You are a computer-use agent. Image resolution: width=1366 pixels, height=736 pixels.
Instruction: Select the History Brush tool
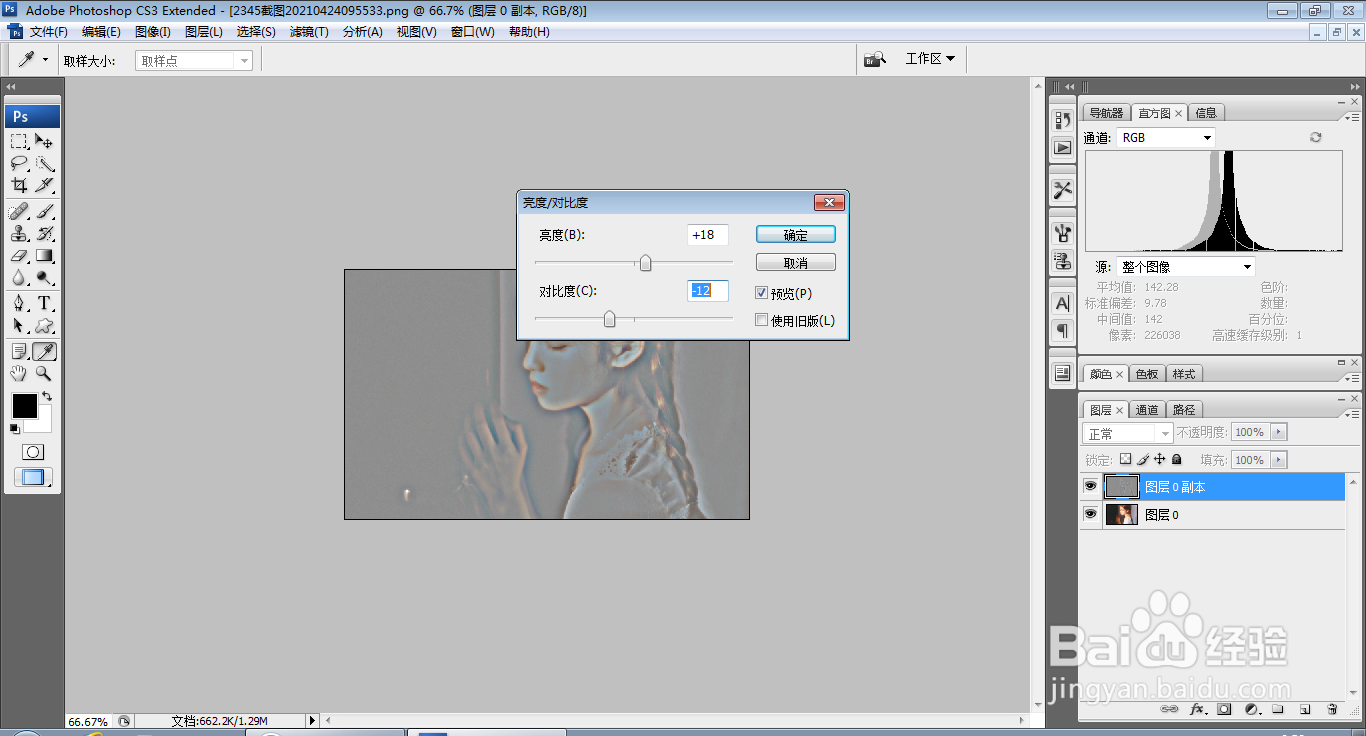[44, 233]
